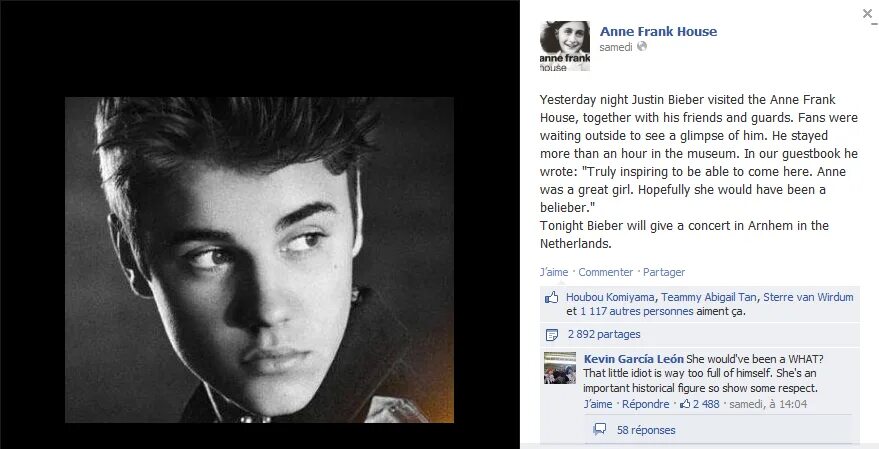Like the post with the J'aime link

554,272
